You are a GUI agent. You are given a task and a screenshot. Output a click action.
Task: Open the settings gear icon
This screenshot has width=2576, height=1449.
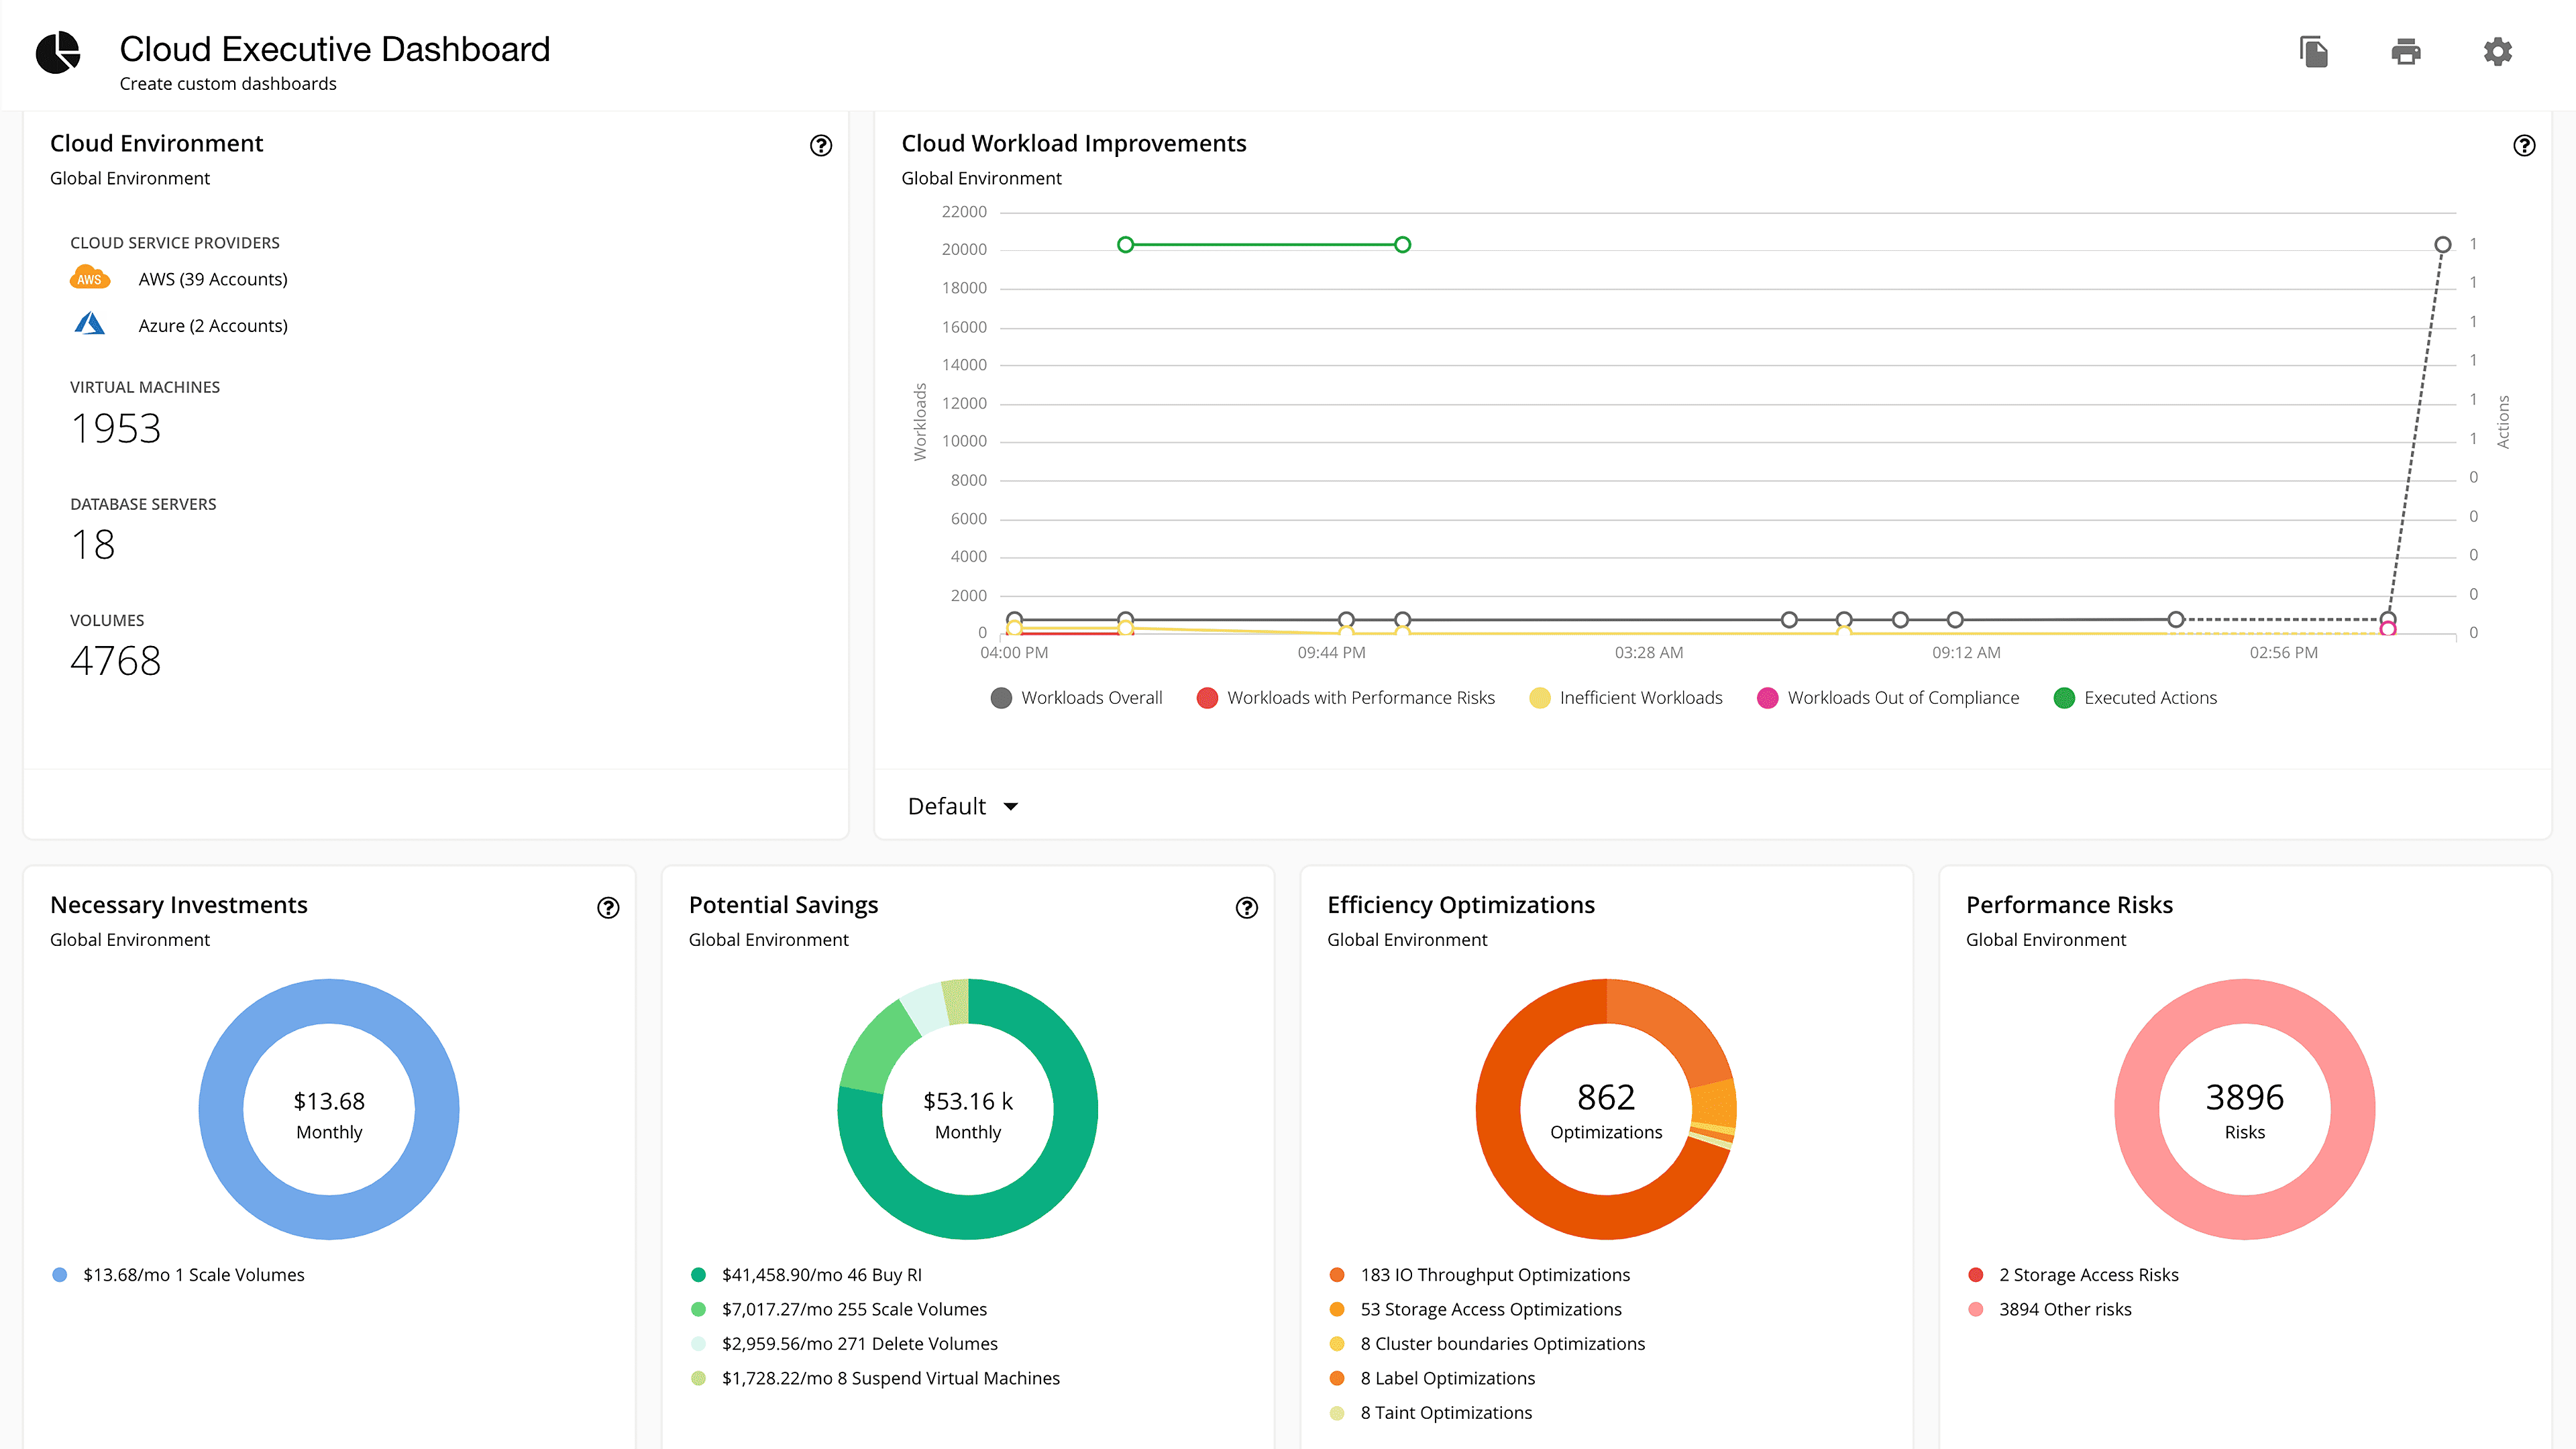tap(2497, 51)
